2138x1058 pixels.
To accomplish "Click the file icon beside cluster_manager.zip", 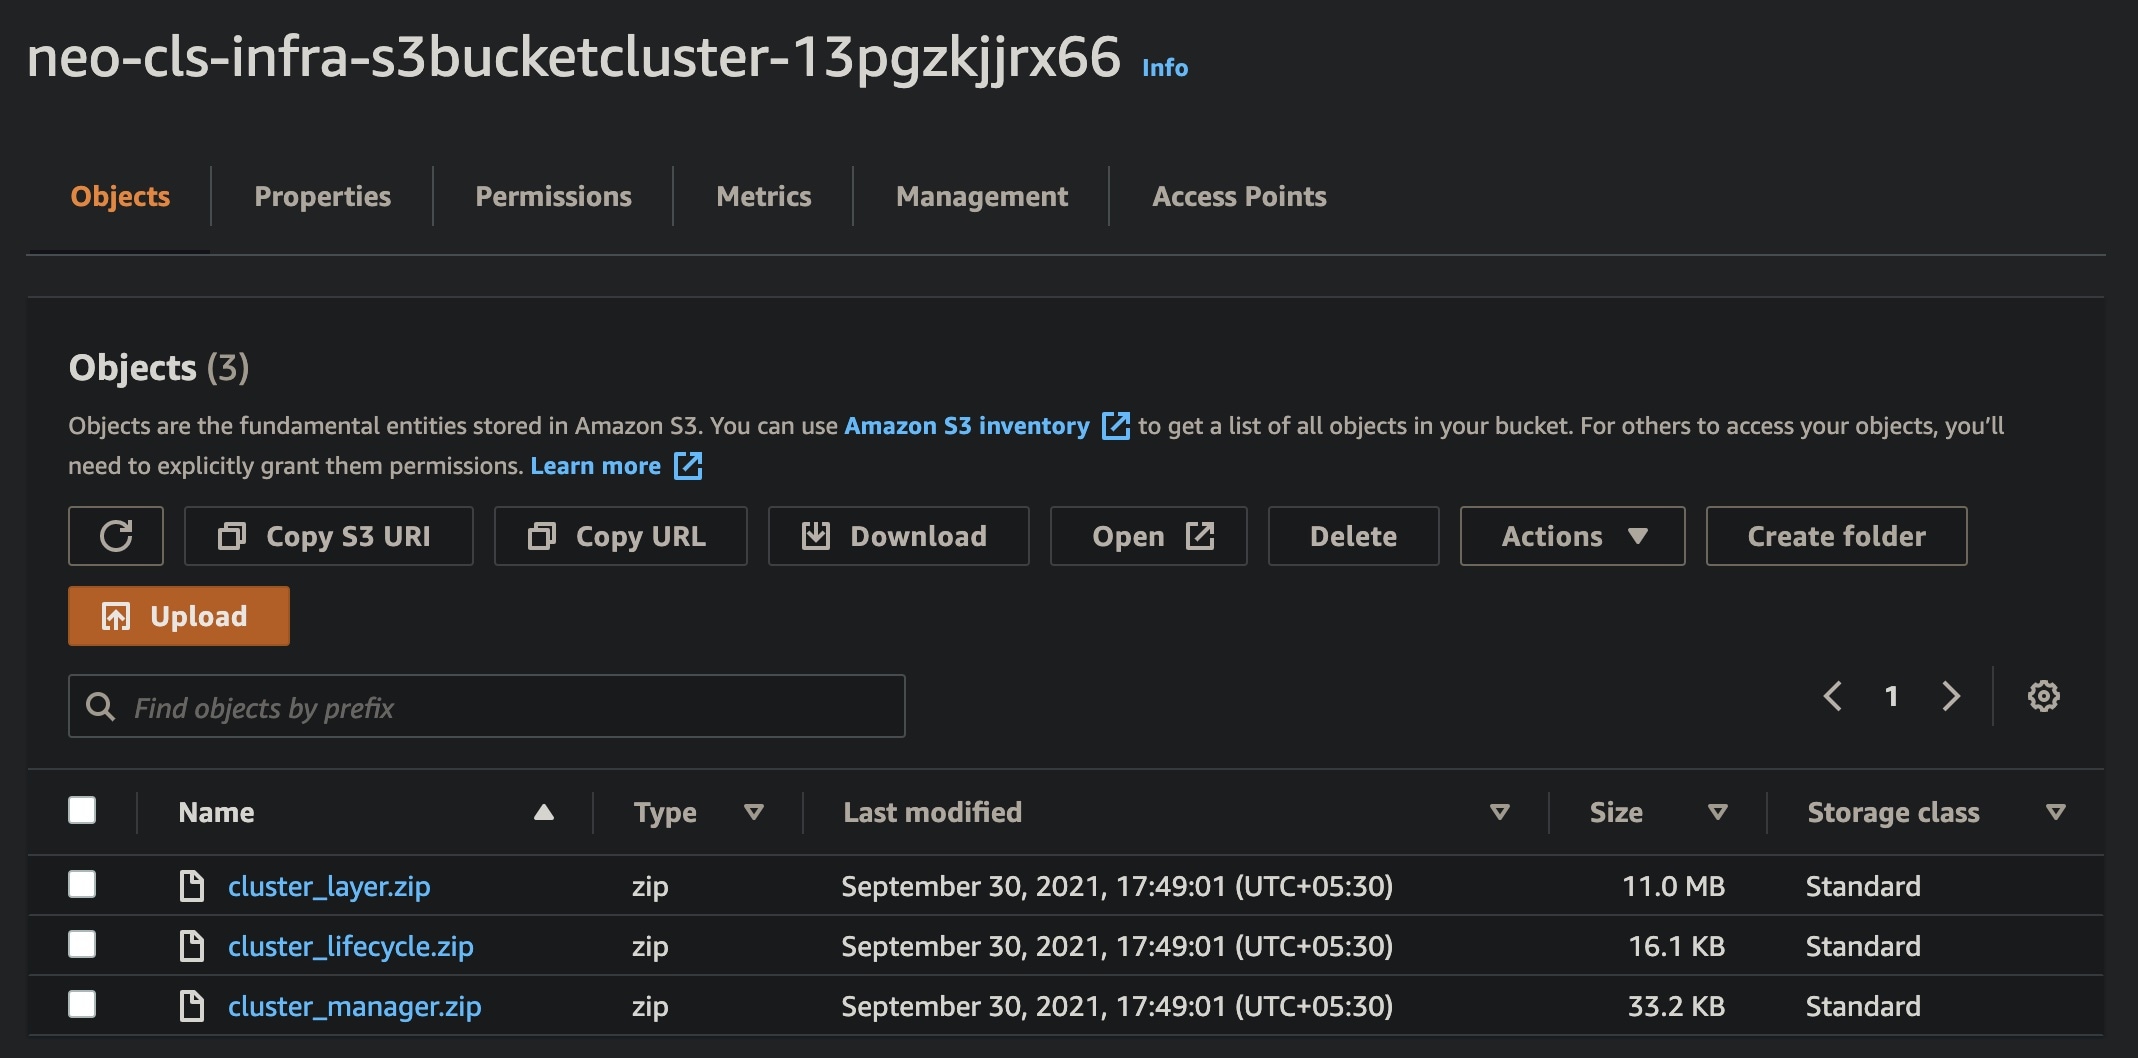I will pyautogui.click(x=191, y=1006).
